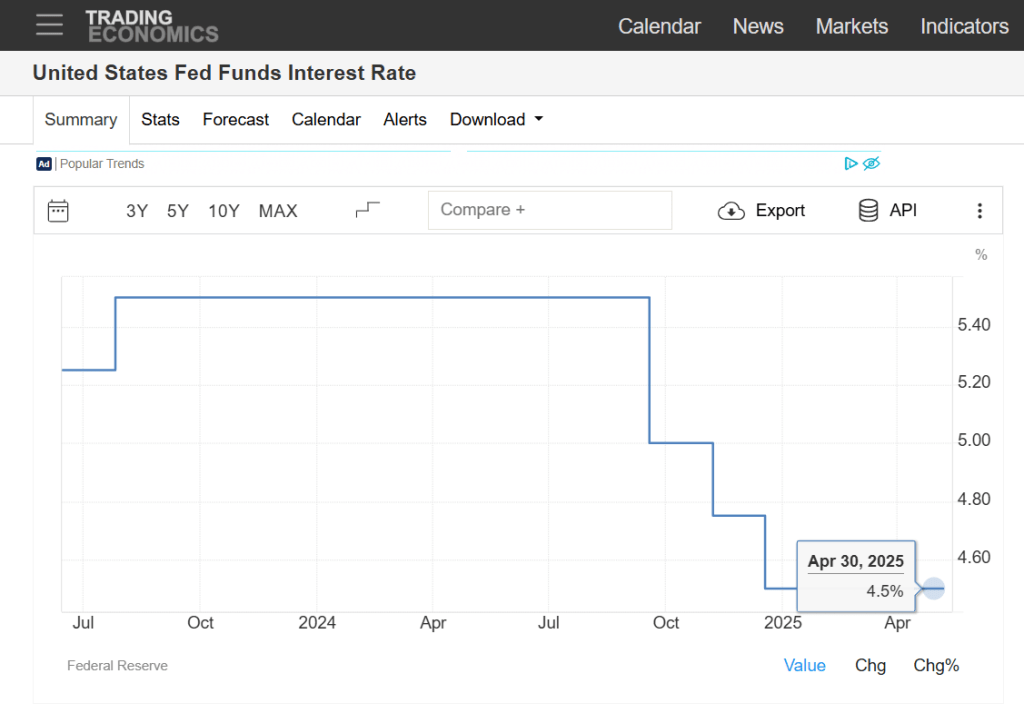Select the MAX time range
Screen dimensions: 1024x723
[x=278, y=211]
